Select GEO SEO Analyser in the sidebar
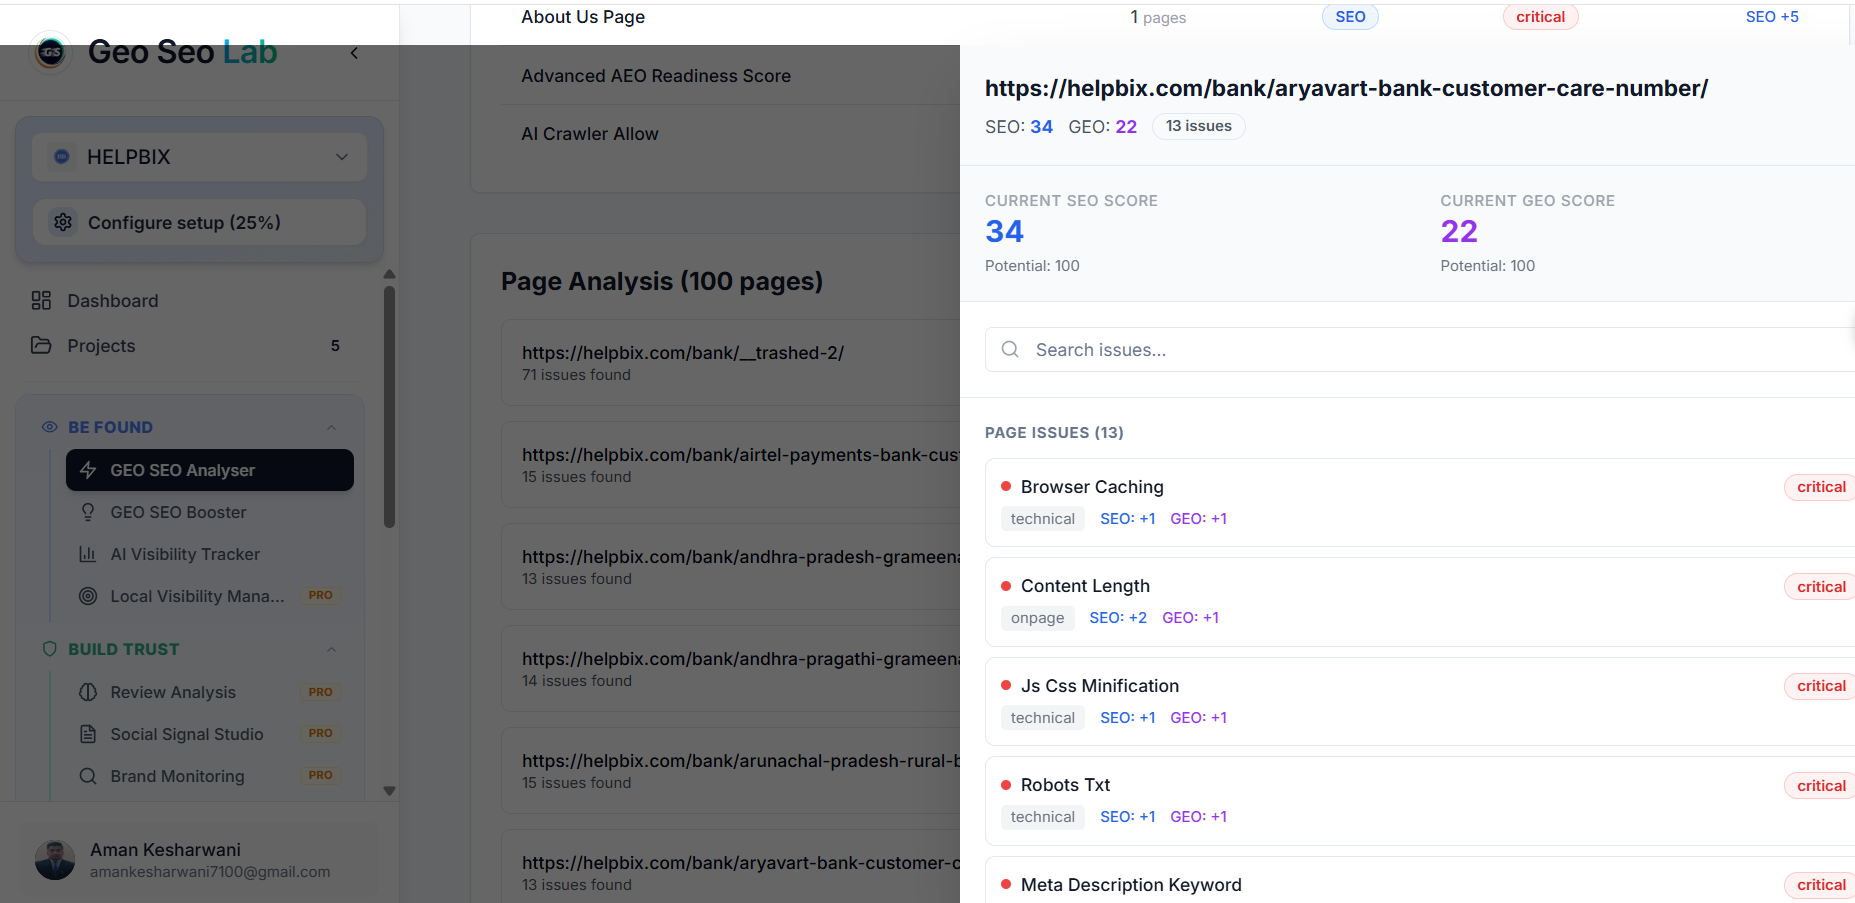This screenshot has height=903, width=1855. [210, 470]
